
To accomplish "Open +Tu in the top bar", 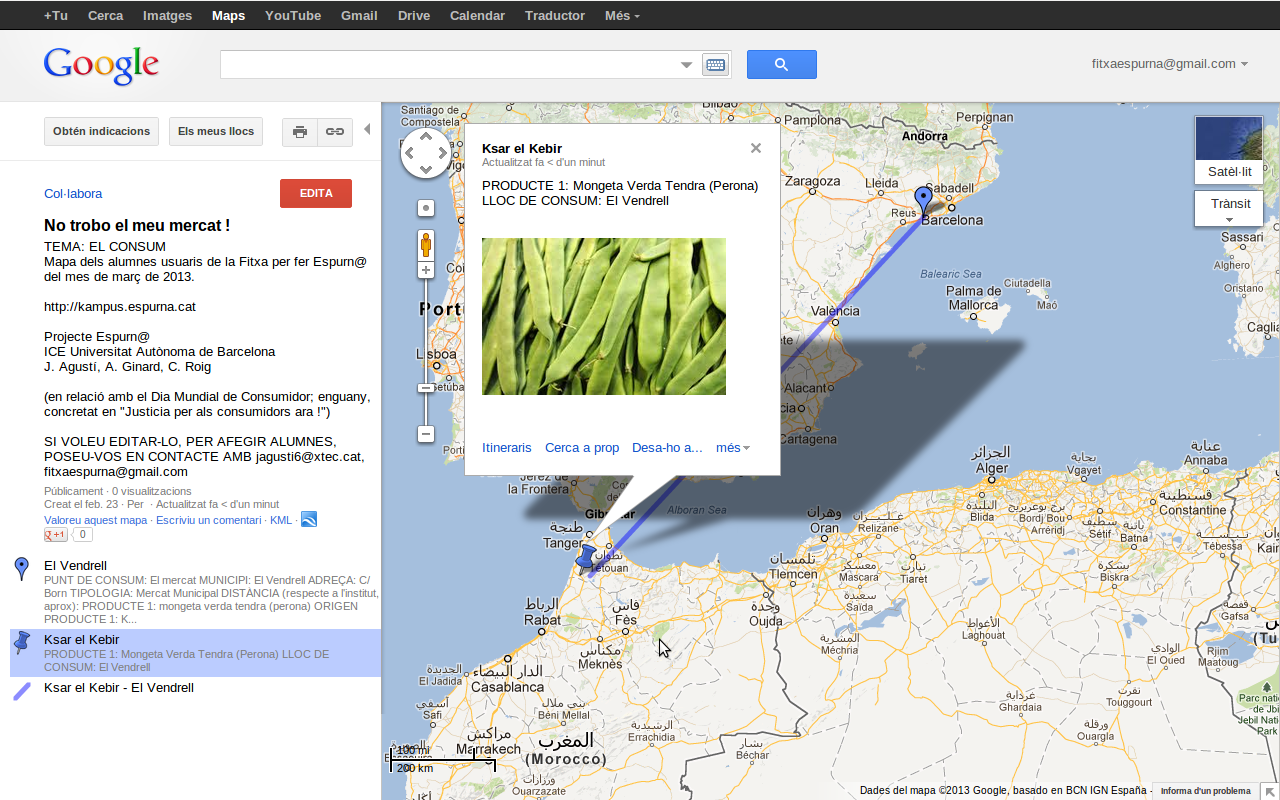I will (x=56, y=16).
